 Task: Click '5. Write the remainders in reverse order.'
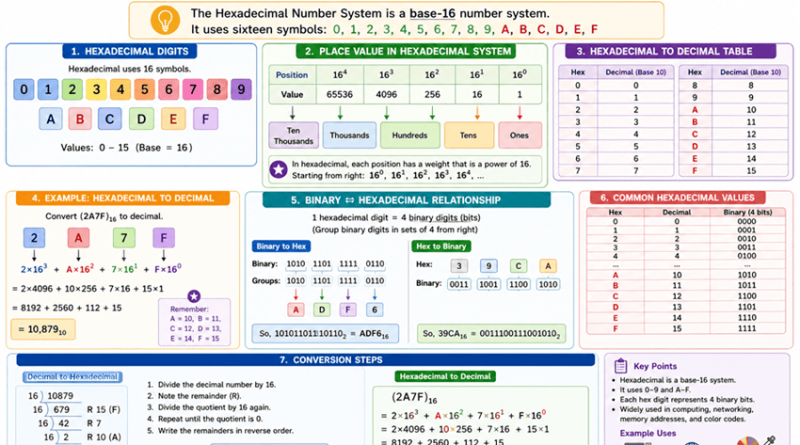(x=220, y=430)
